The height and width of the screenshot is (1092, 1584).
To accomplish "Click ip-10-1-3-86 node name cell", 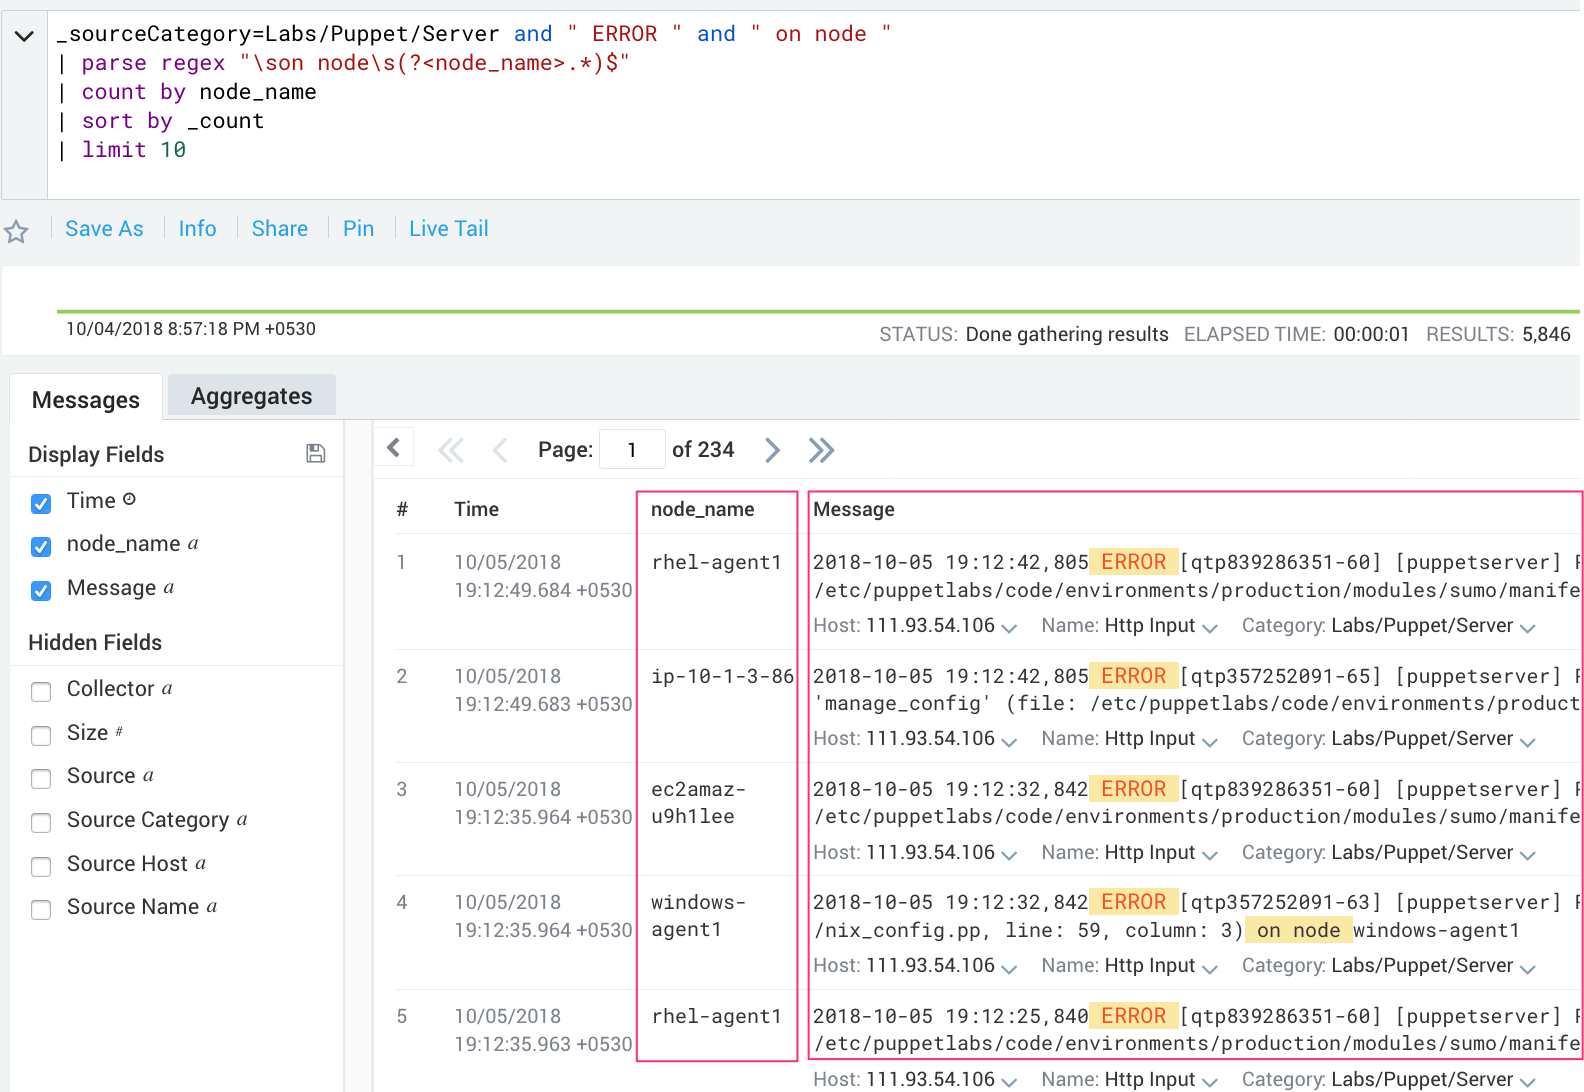I will coord(723,677).
